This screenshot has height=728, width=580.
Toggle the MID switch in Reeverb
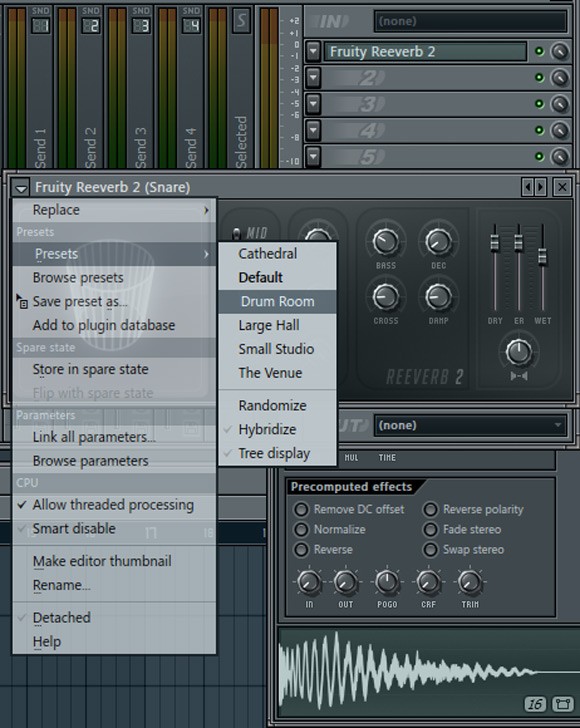[237, 234]
